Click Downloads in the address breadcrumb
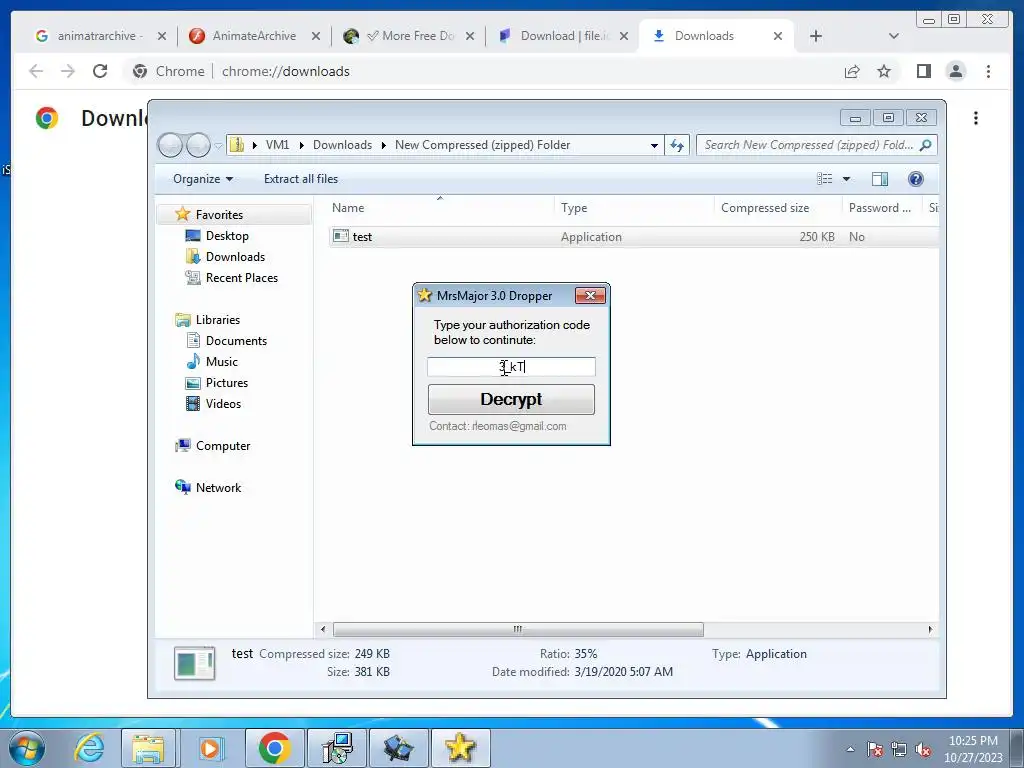 click(x=342, y=145)
